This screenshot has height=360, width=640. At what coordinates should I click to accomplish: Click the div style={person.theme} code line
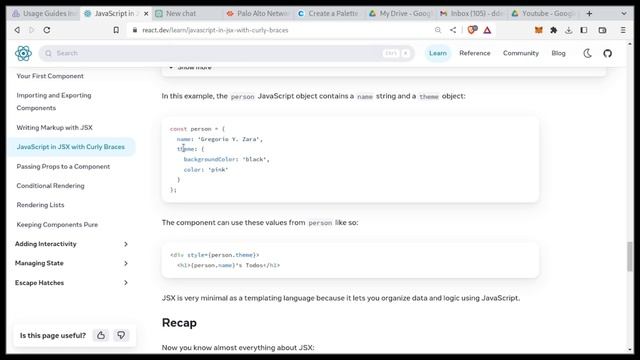click(x=215, y=255)
